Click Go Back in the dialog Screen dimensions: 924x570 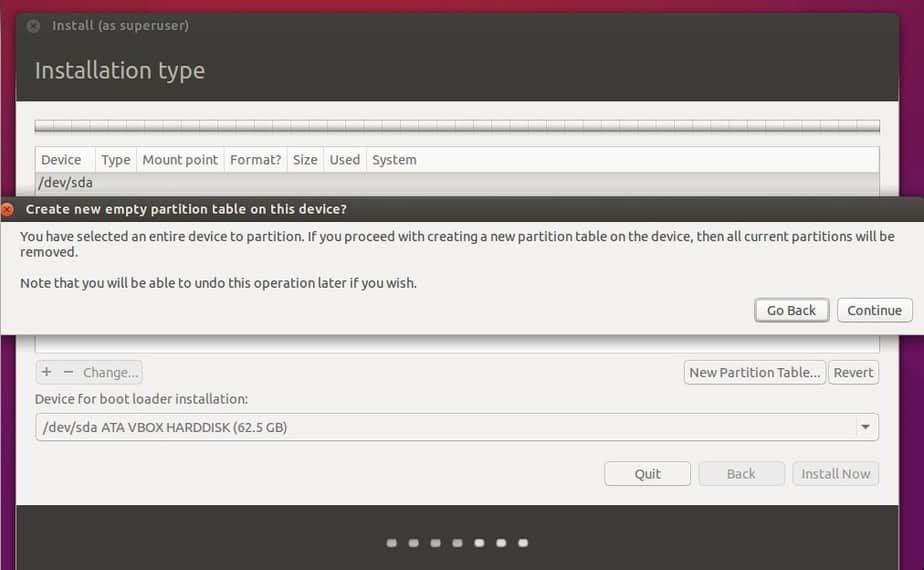pos(791,310)
